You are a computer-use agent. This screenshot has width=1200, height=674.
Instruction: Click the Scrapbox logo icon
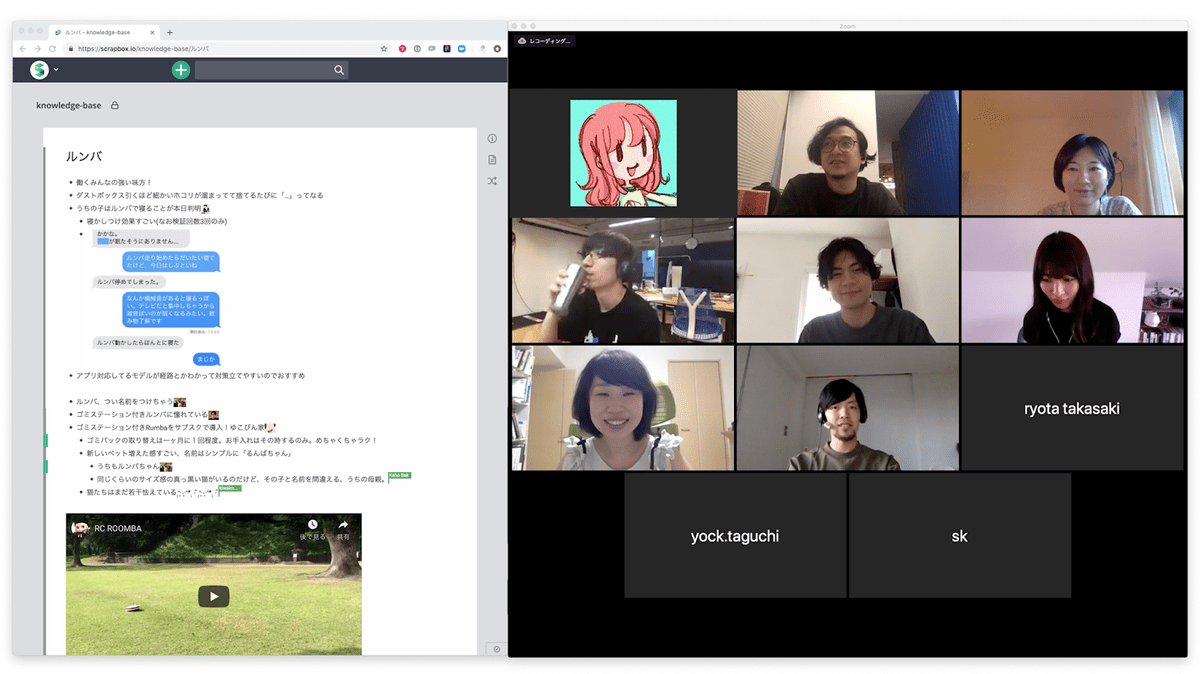pos(39,70)
